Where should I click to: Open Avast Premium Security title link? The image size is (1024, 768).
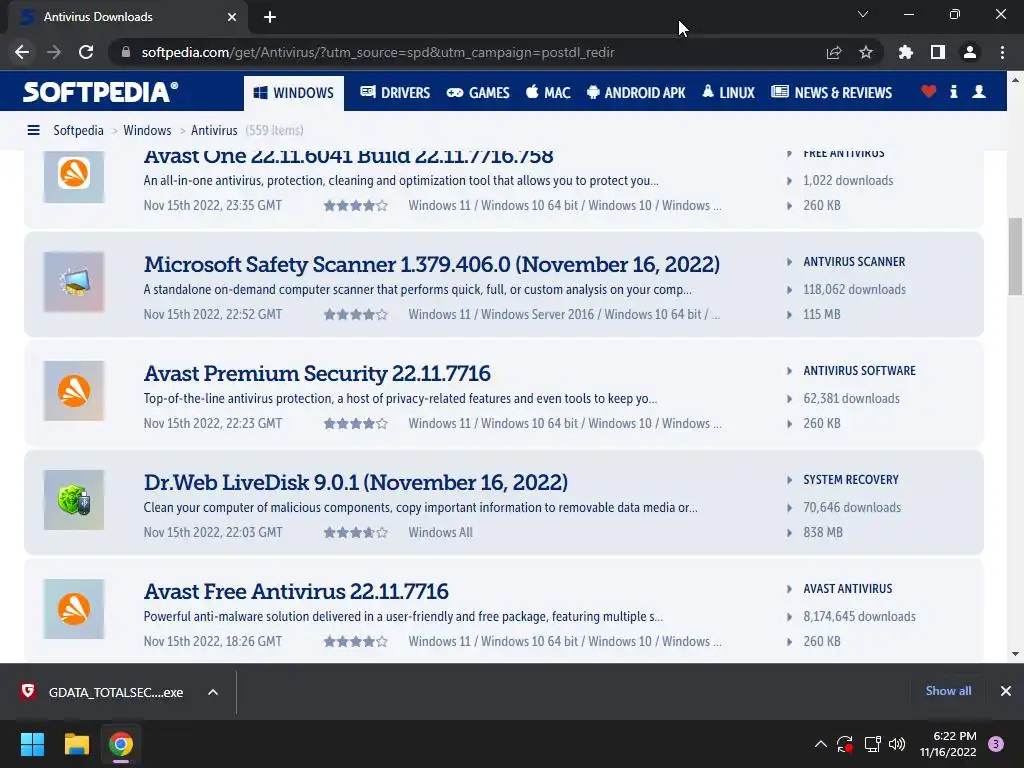point(317,374)
